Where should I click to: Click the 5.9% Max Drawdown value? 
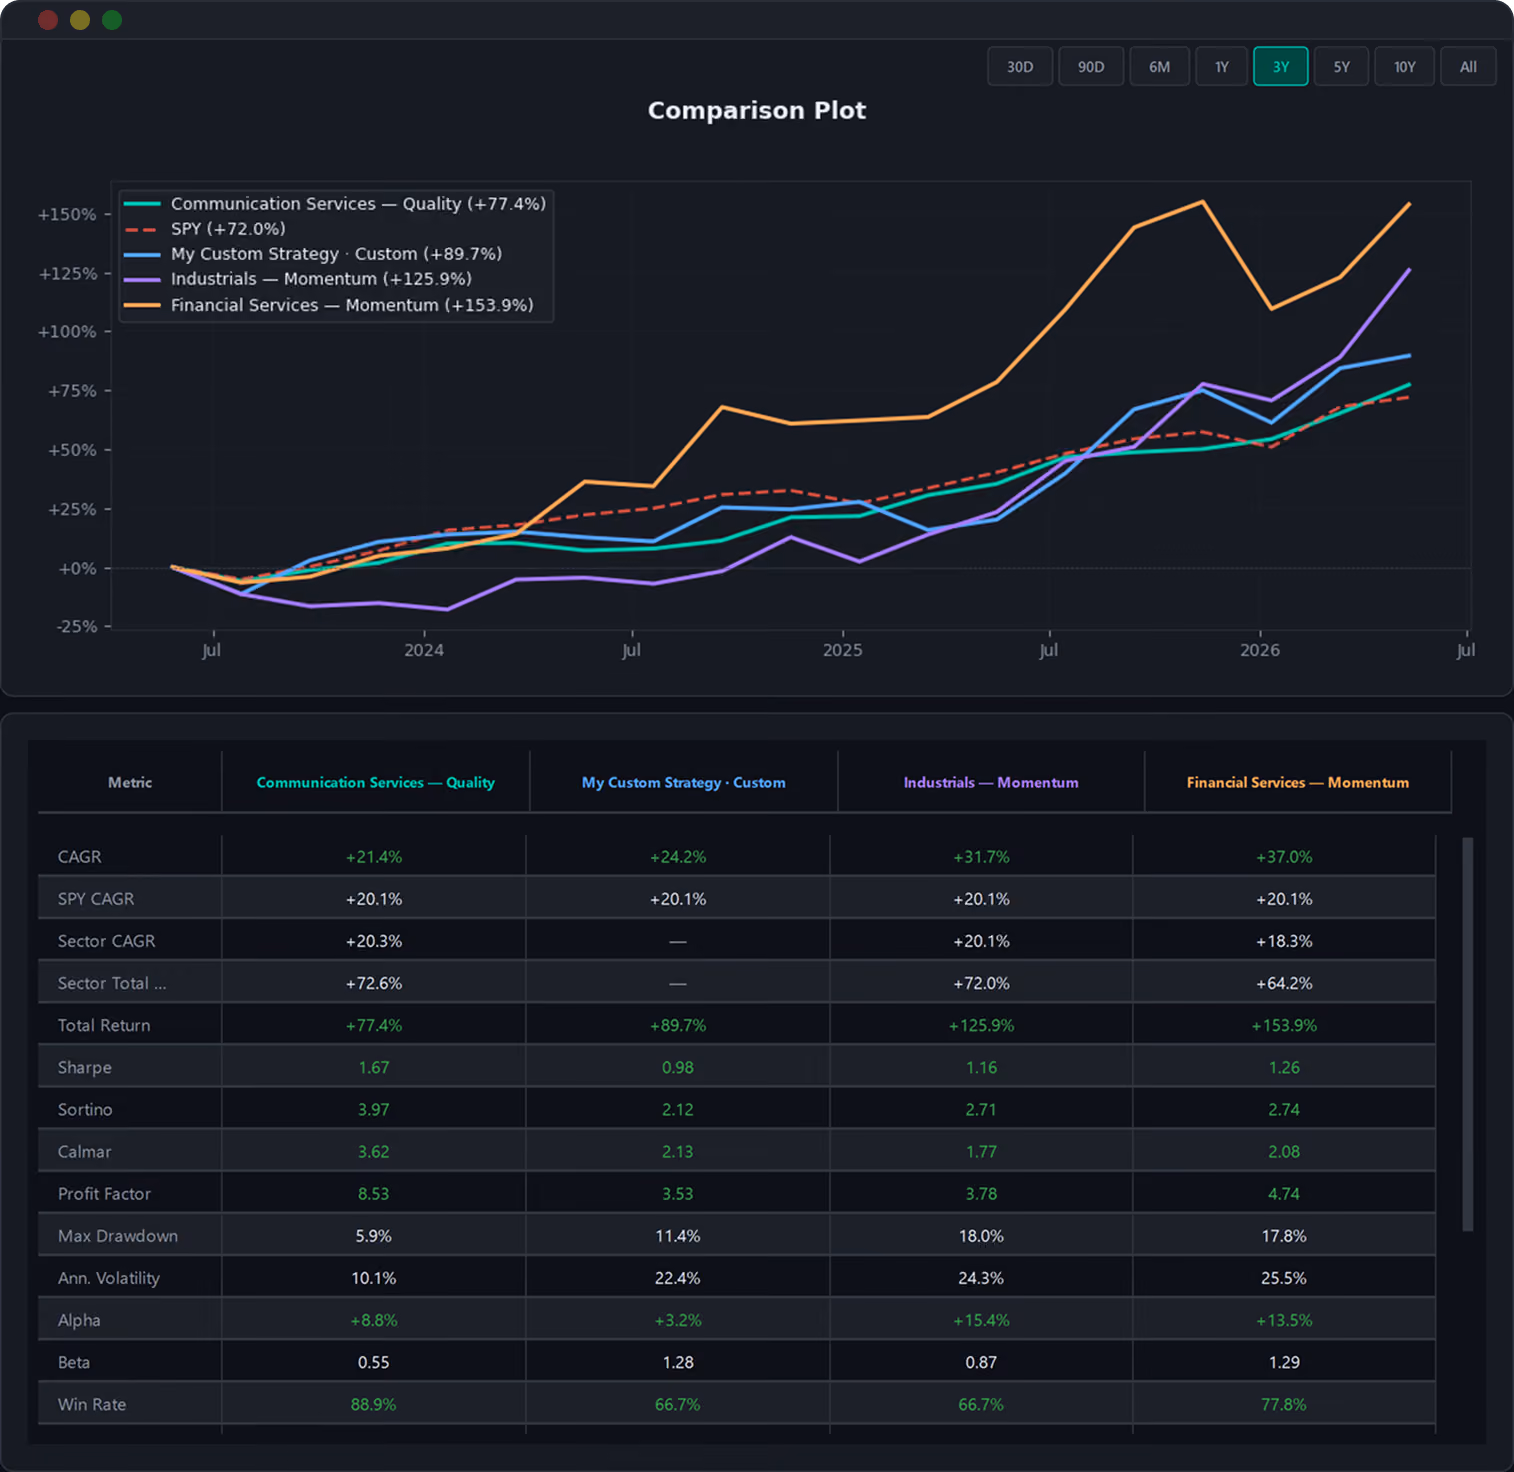pos(374,1236)
